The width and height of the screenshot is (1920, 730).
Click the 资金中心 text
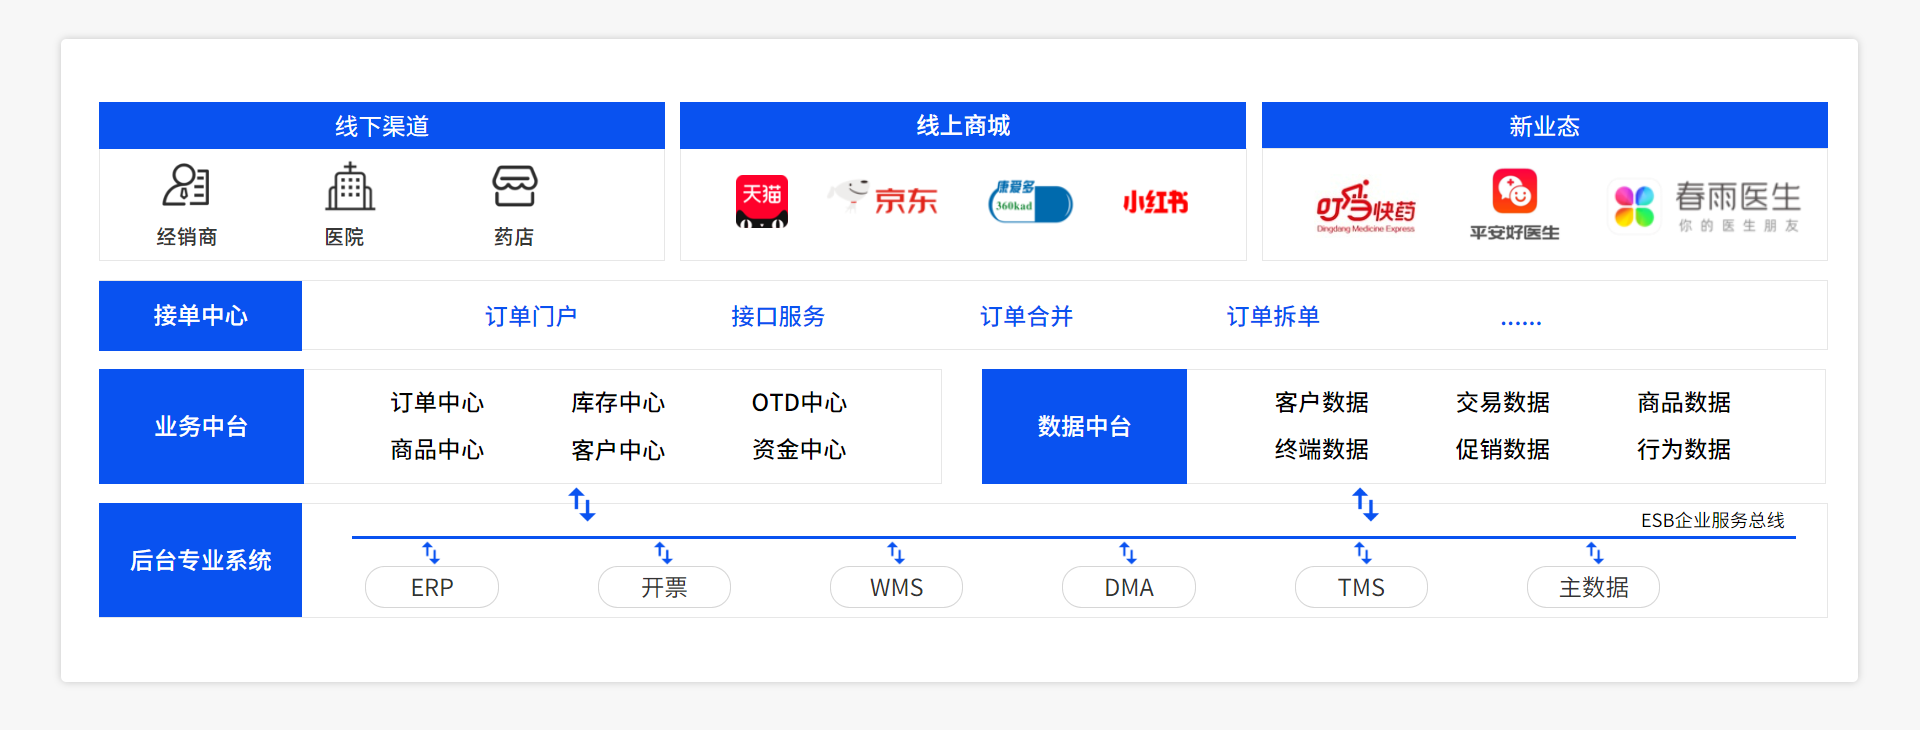coord(799,450)
